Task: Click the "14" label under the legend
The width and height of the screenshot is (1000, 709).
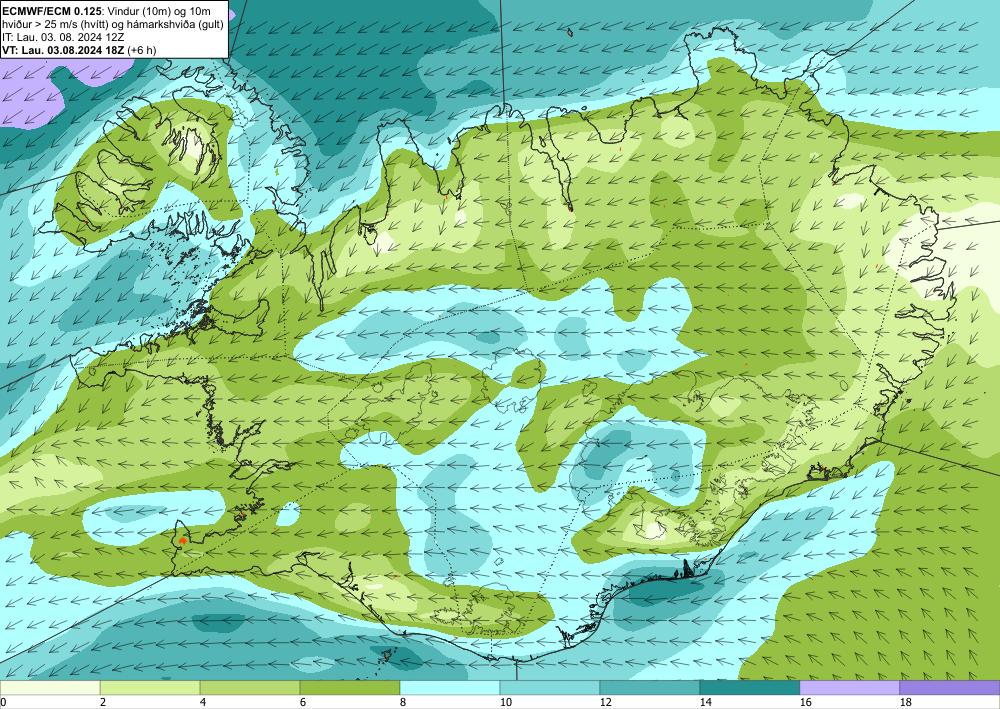Action: [705, 702]
